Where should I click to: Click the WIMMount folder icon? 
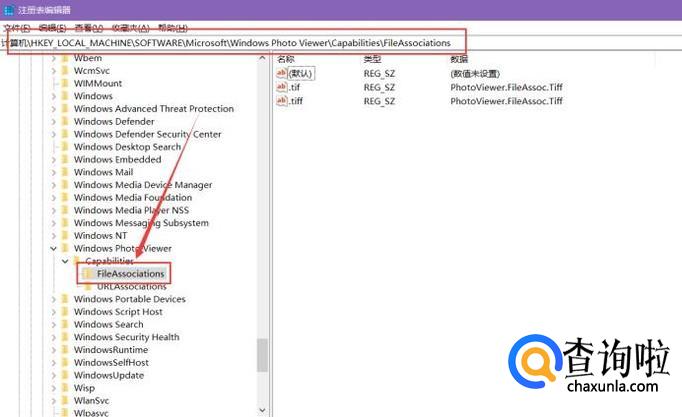65,83
